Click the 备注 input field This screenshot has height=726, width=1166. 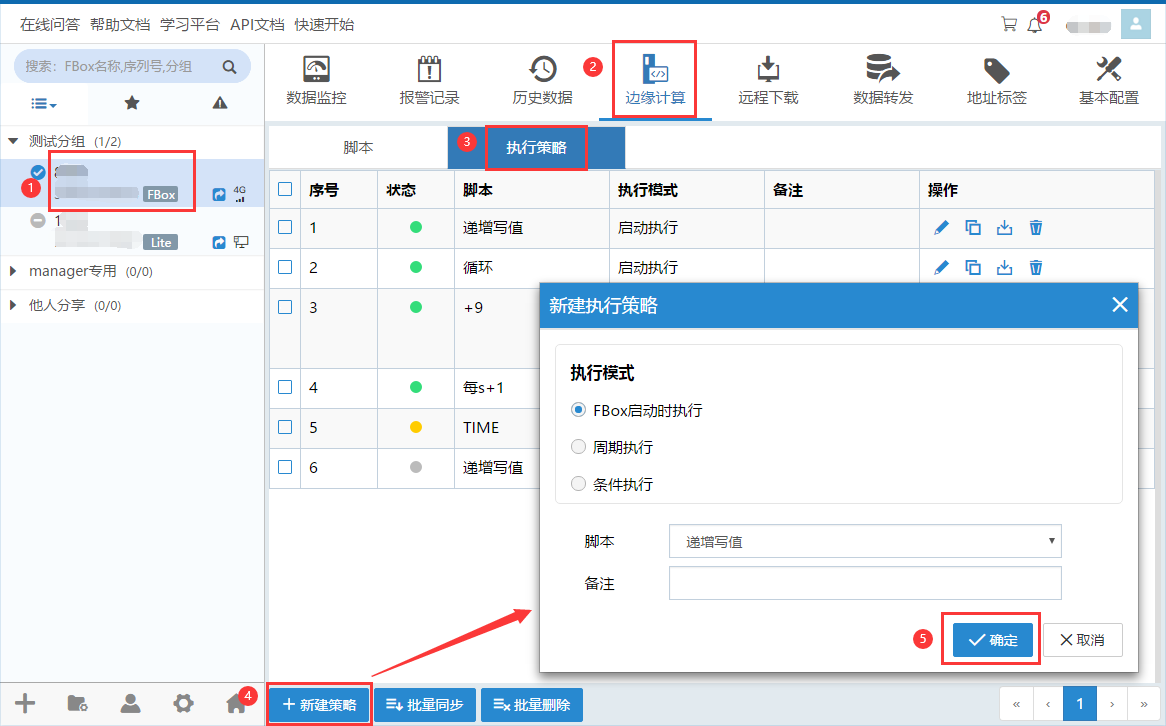[864, 583]
